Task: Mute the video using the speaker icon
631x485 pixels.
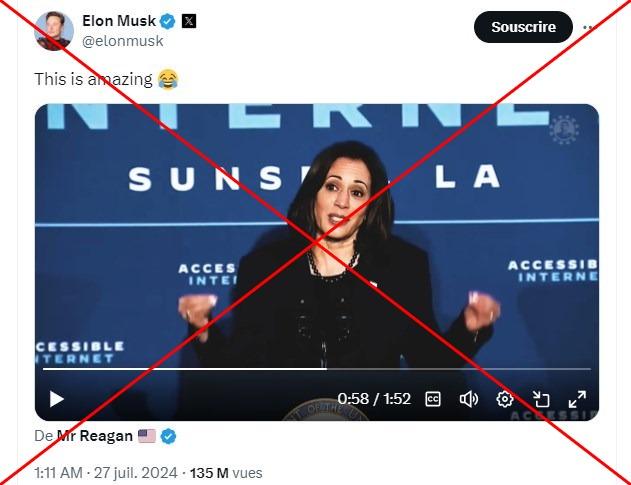Action: click(468, 399)
